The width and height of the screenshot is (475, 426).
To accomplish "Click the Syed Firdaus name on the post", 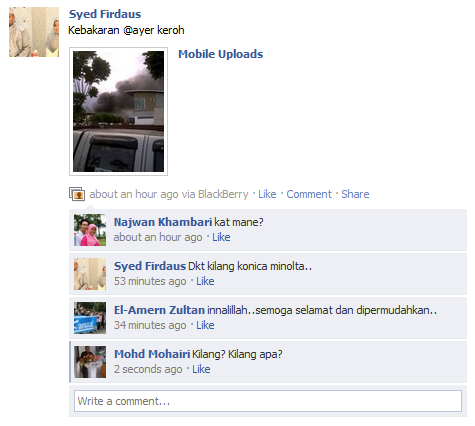I will [105, 14].
